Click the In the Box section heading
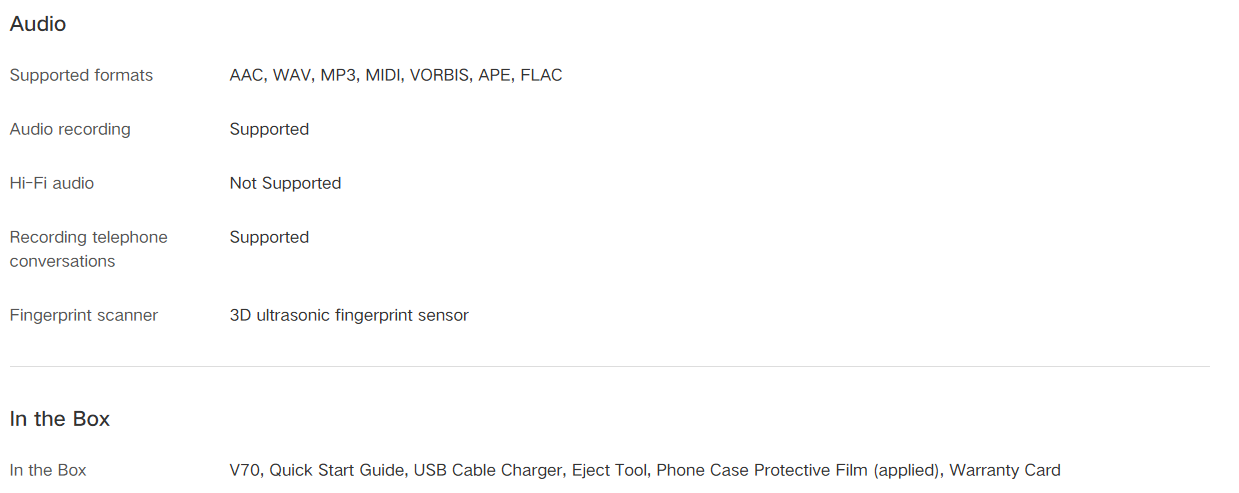The width and height of the screenshot is (1239, 493). [60, 419]
